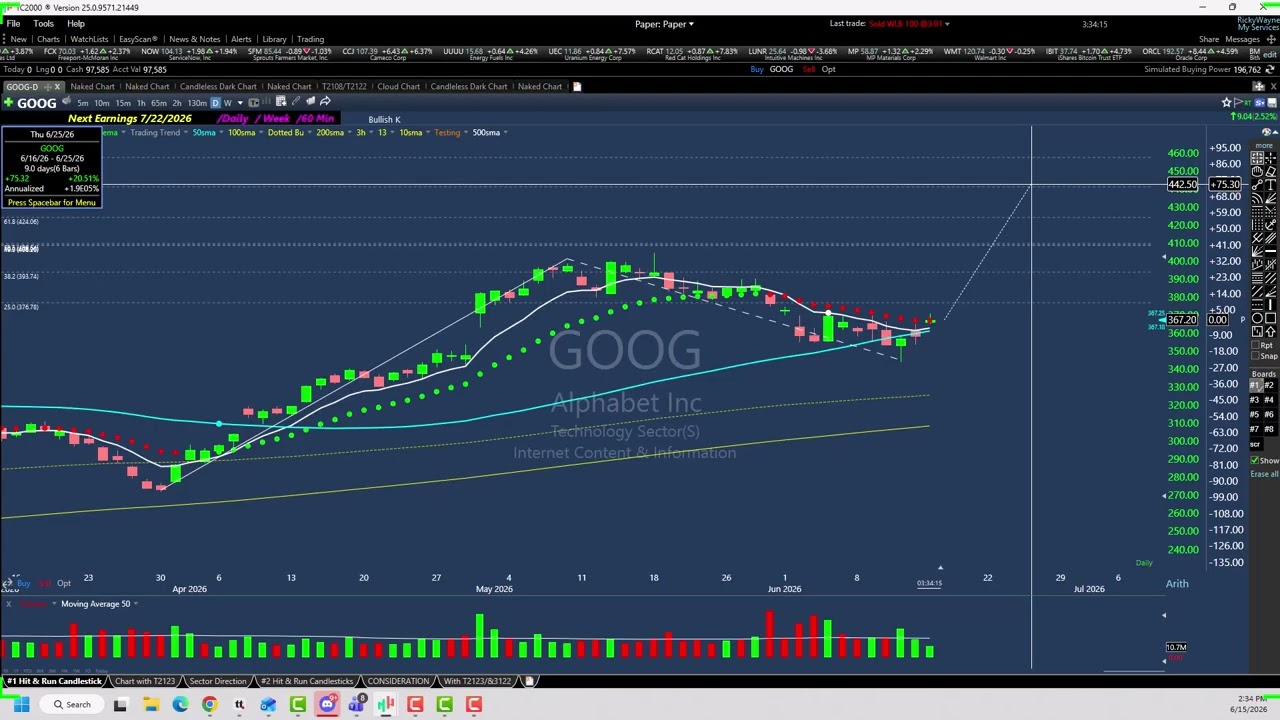Screen dimensions: 1280x720
Task: Click the Erase all button
Action: (1264, 473)
